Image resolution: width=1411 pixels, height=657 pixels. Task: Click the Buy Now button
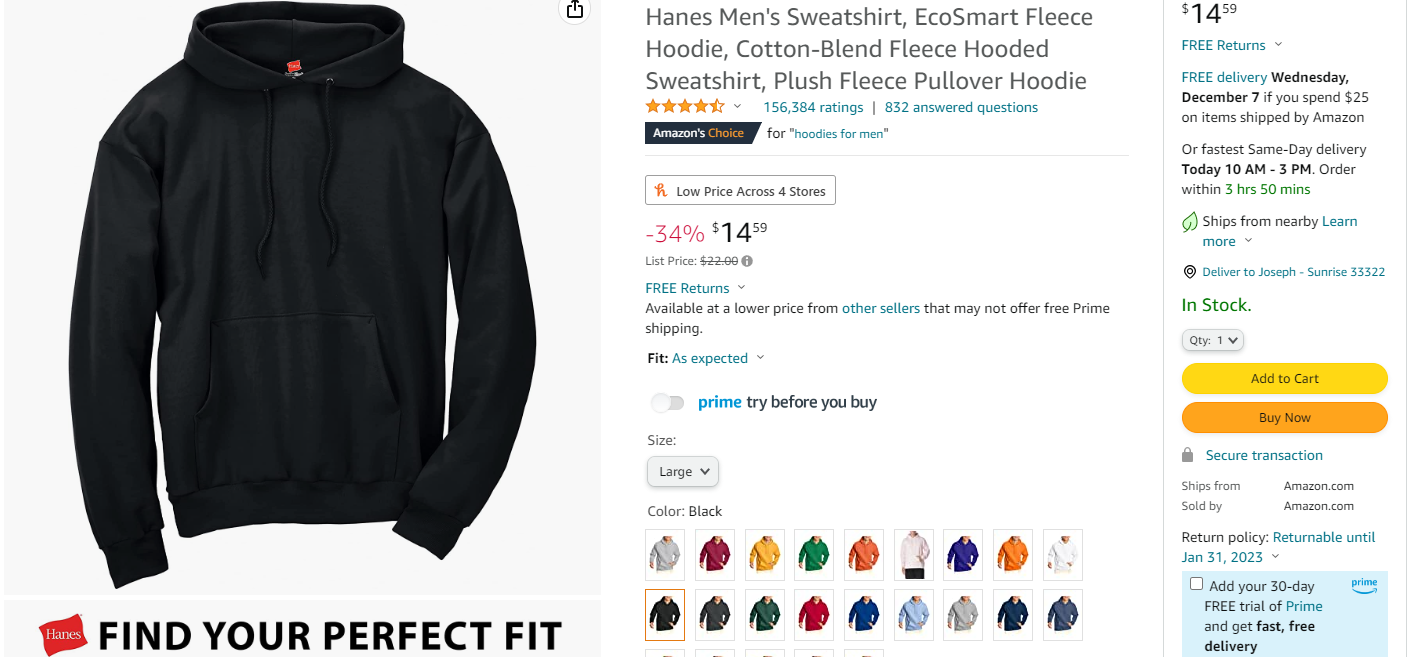[x=1285, y=417]
